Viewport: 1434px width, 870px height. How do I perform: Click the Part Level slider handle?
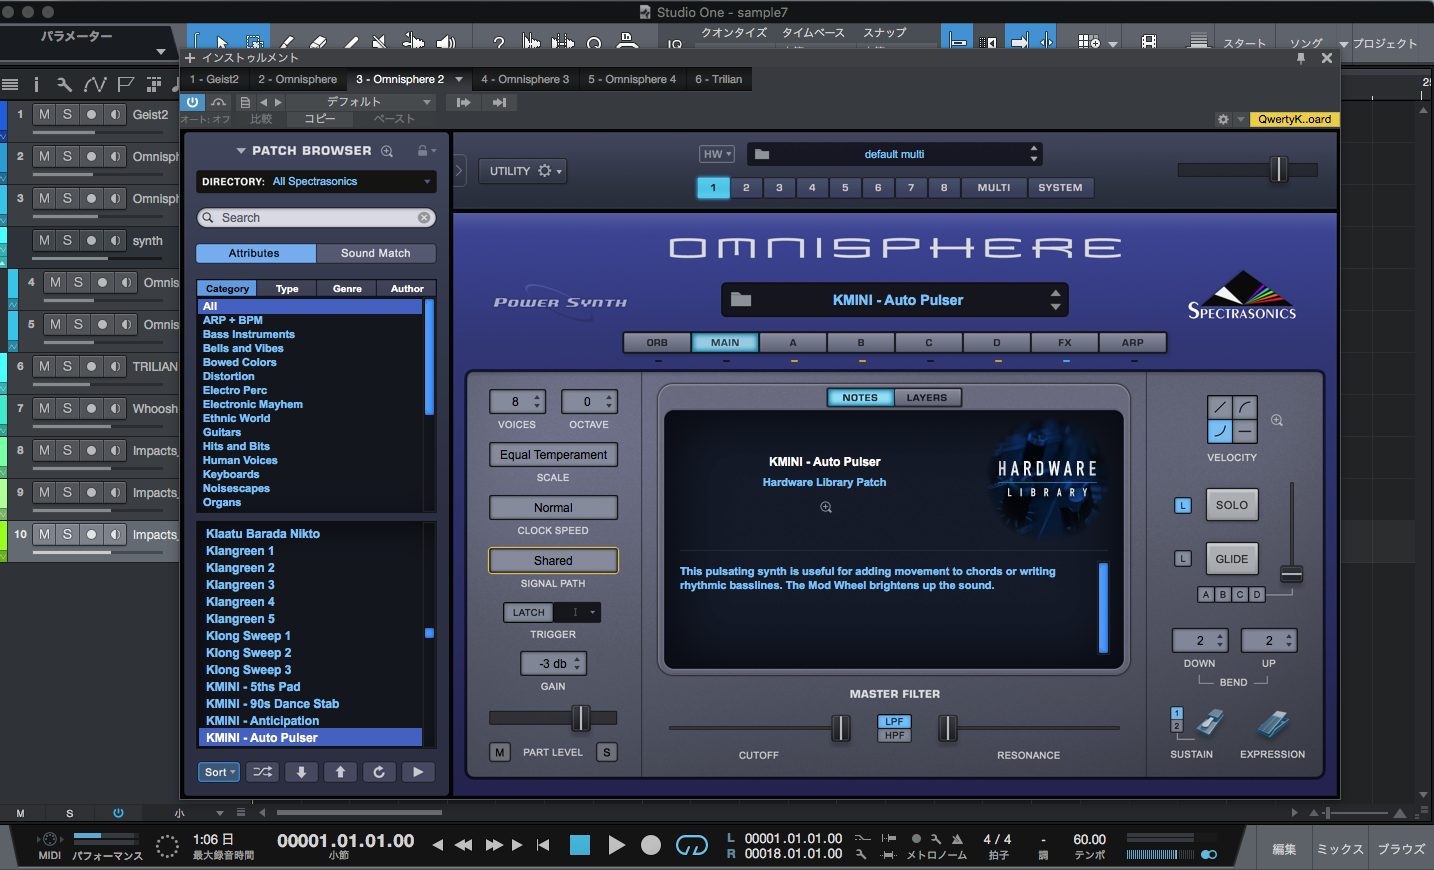click(x=580, y=717)
